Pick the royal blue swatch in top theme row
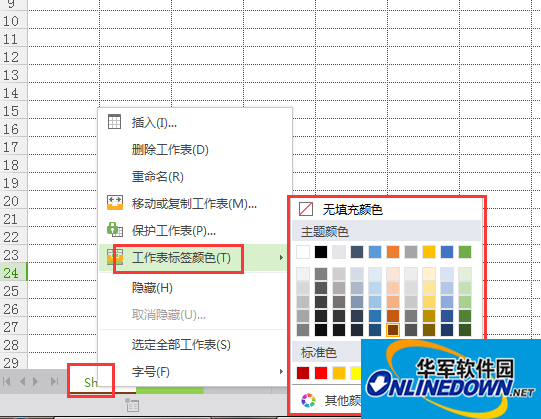The width and height of the screenshot is (541, 419). (447, 252)
